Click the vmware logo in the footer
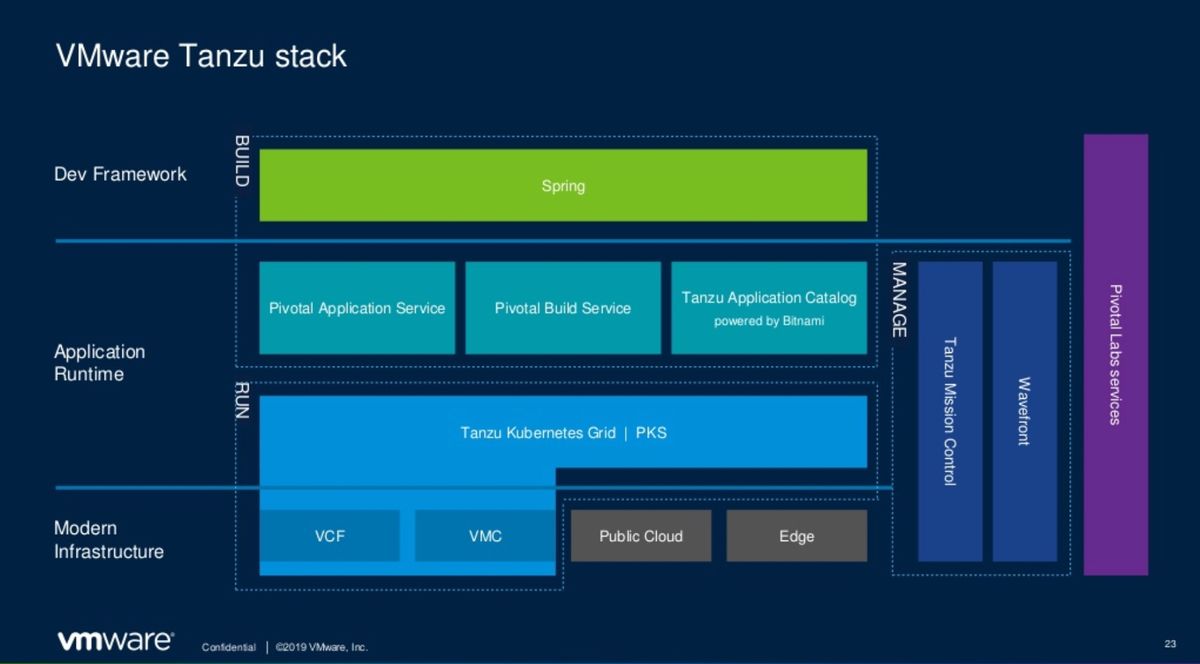The image size is (1200, 664). click(115, 641)
